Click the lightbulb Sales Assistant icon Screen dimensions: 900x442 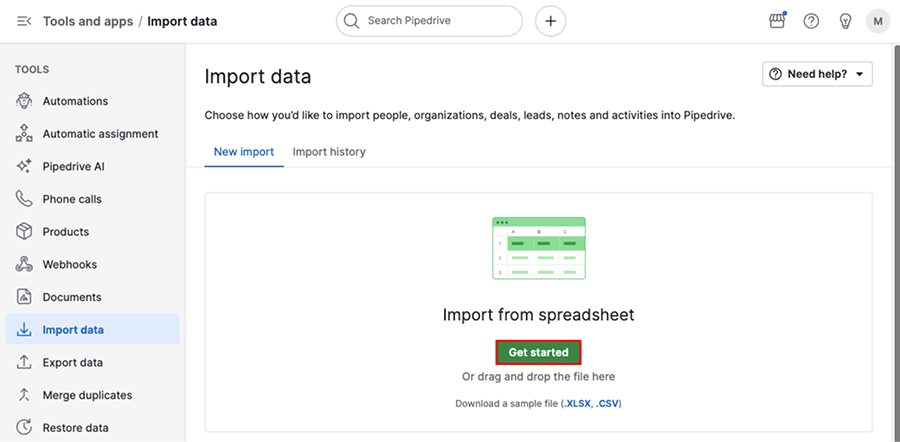845,21
